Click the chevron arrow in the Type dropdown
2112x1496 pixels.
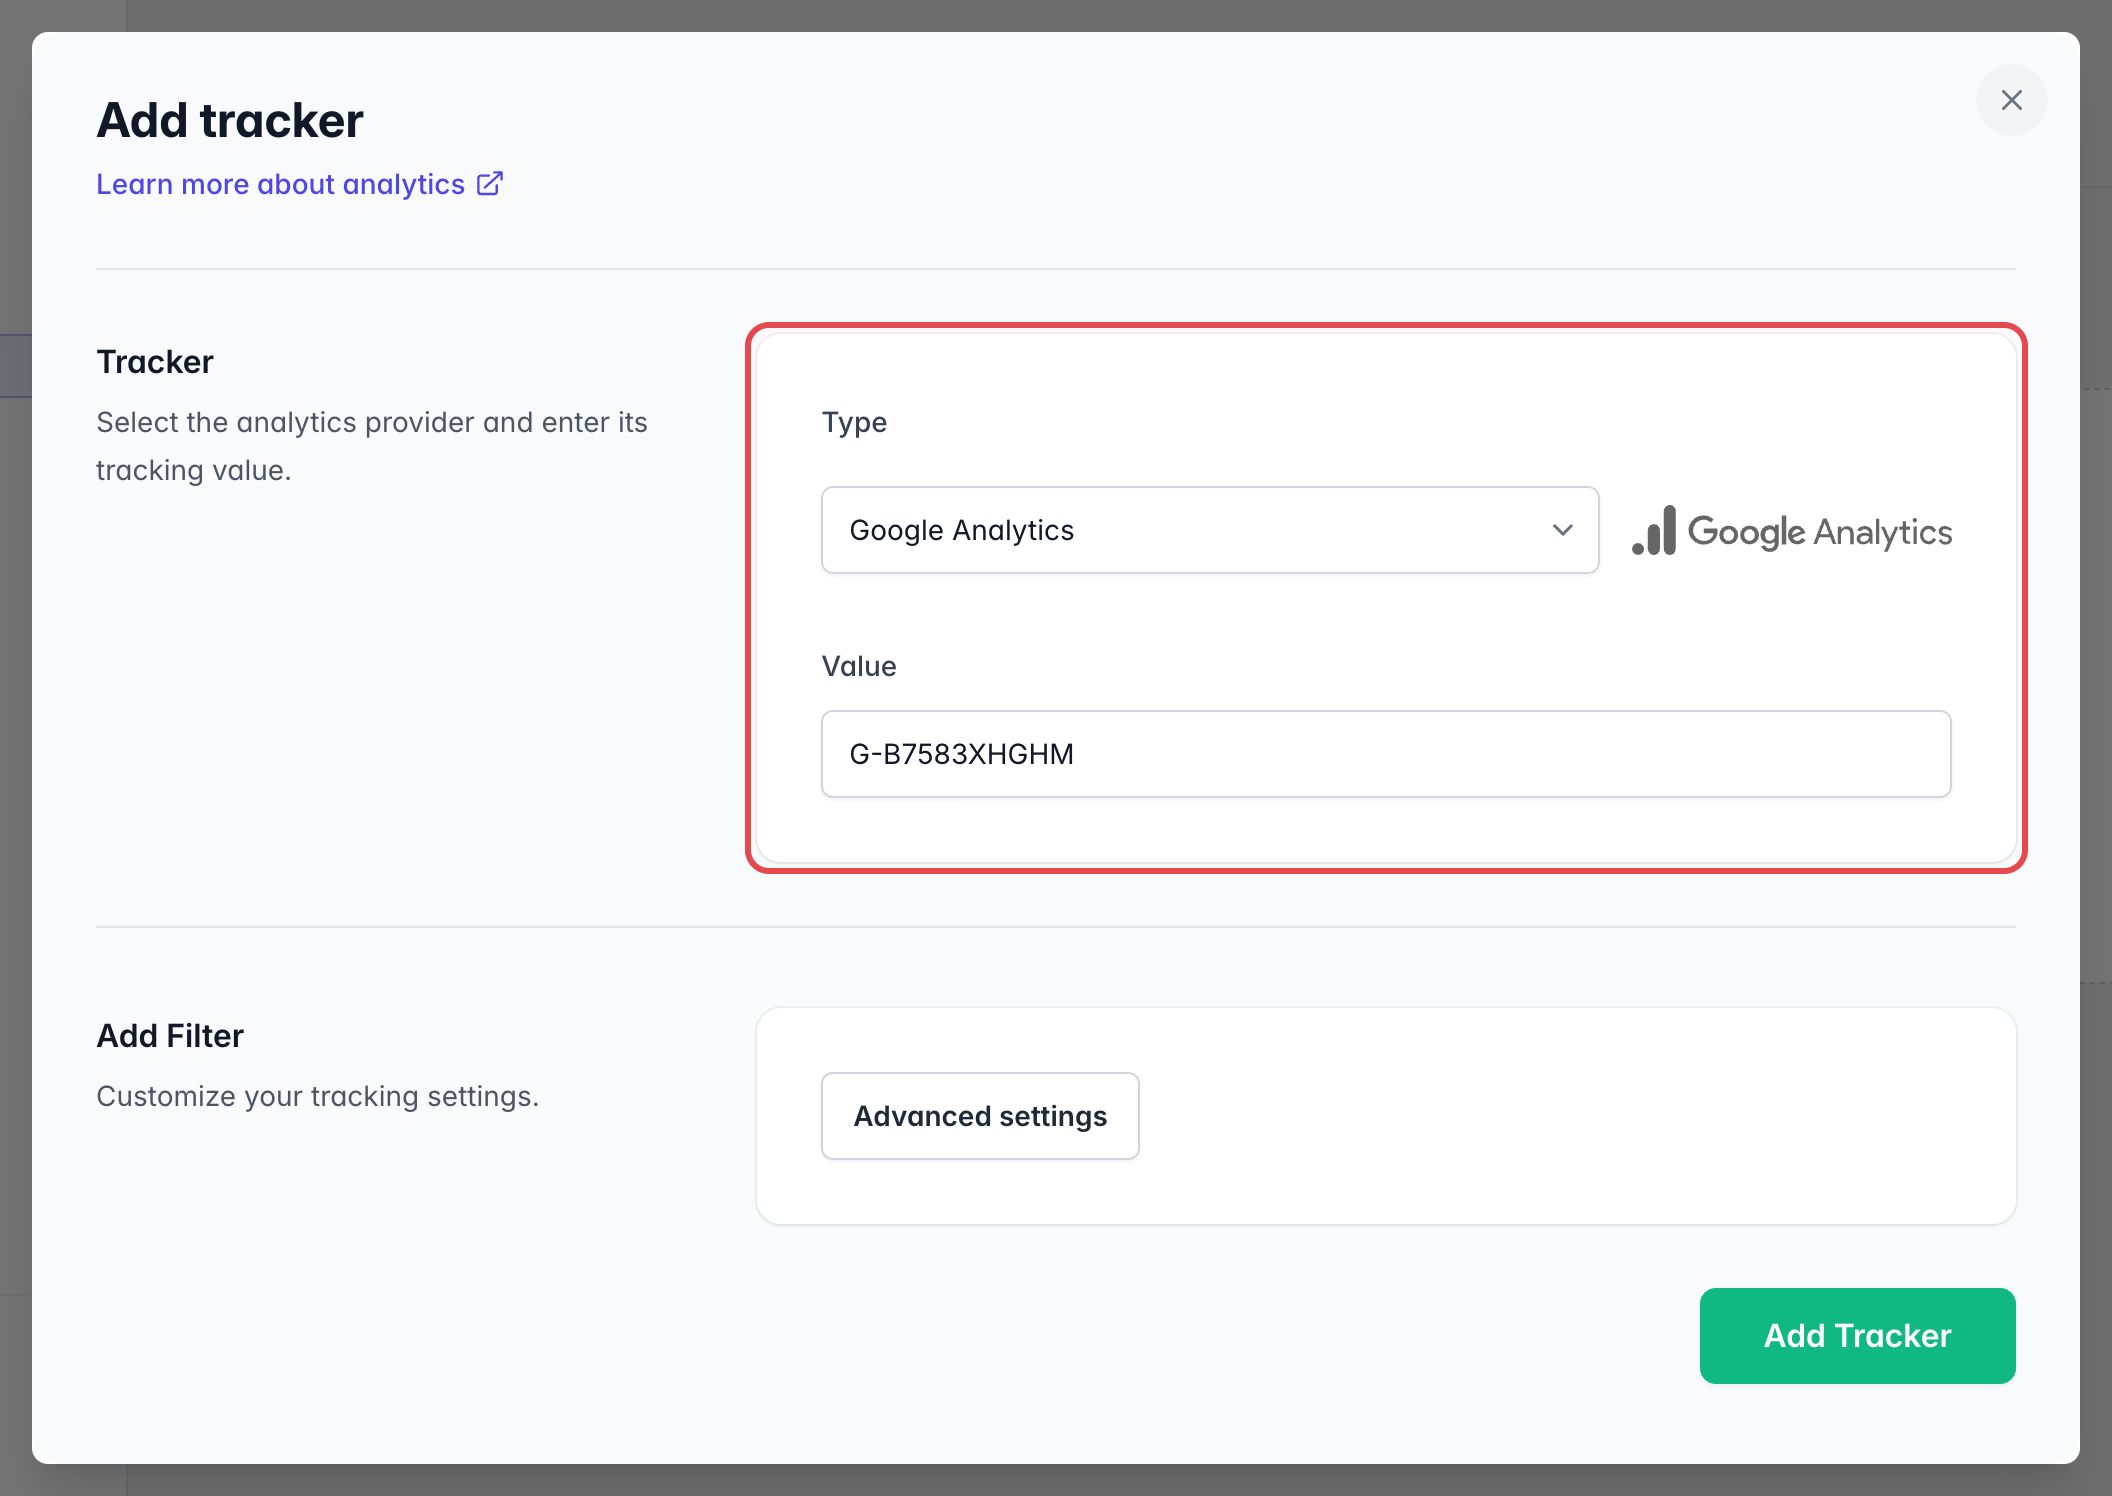click(1562, 530)
